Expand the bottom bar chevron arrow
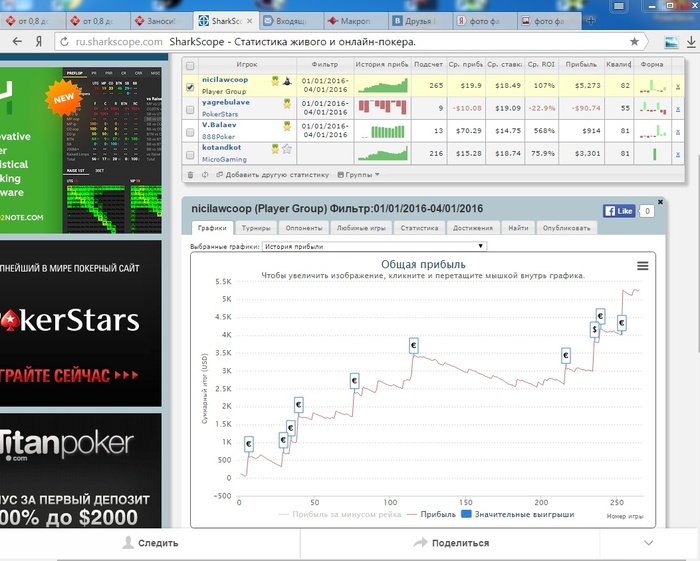 pyautogui.click(x=649, y=543)
